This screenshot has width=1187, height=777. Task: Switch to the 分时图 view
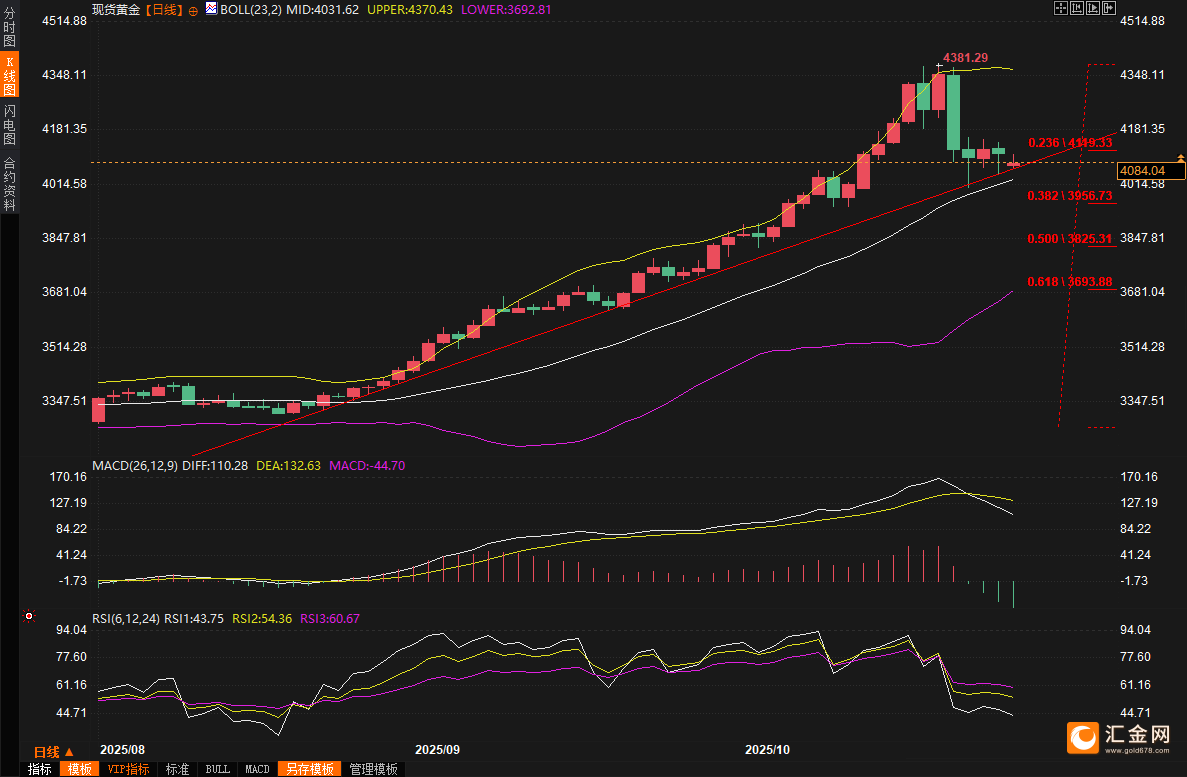pos(9,28)
